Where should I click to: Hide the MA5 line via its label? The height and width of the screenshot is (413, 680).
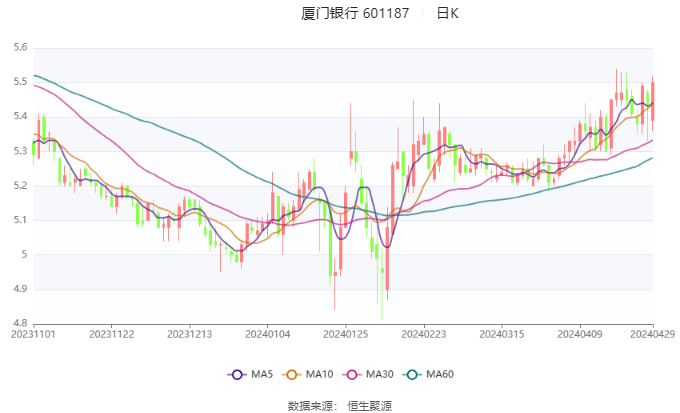point(262,374)
